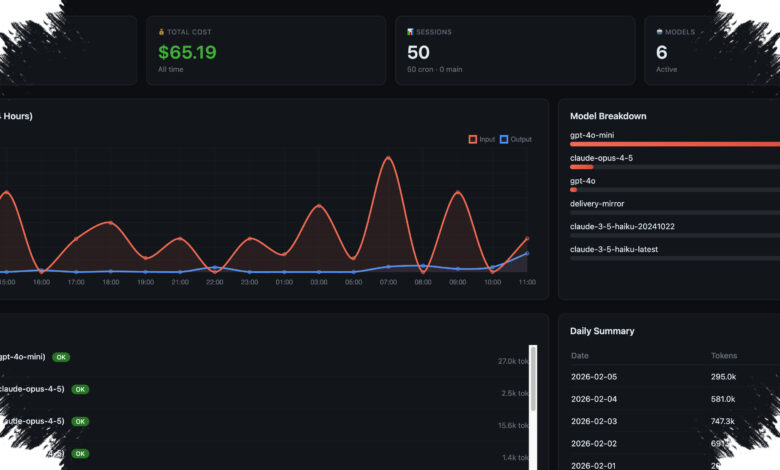780x470 pixels.
Task: Select the 07:00 peak point on Input line
Action: coord(388,158)
